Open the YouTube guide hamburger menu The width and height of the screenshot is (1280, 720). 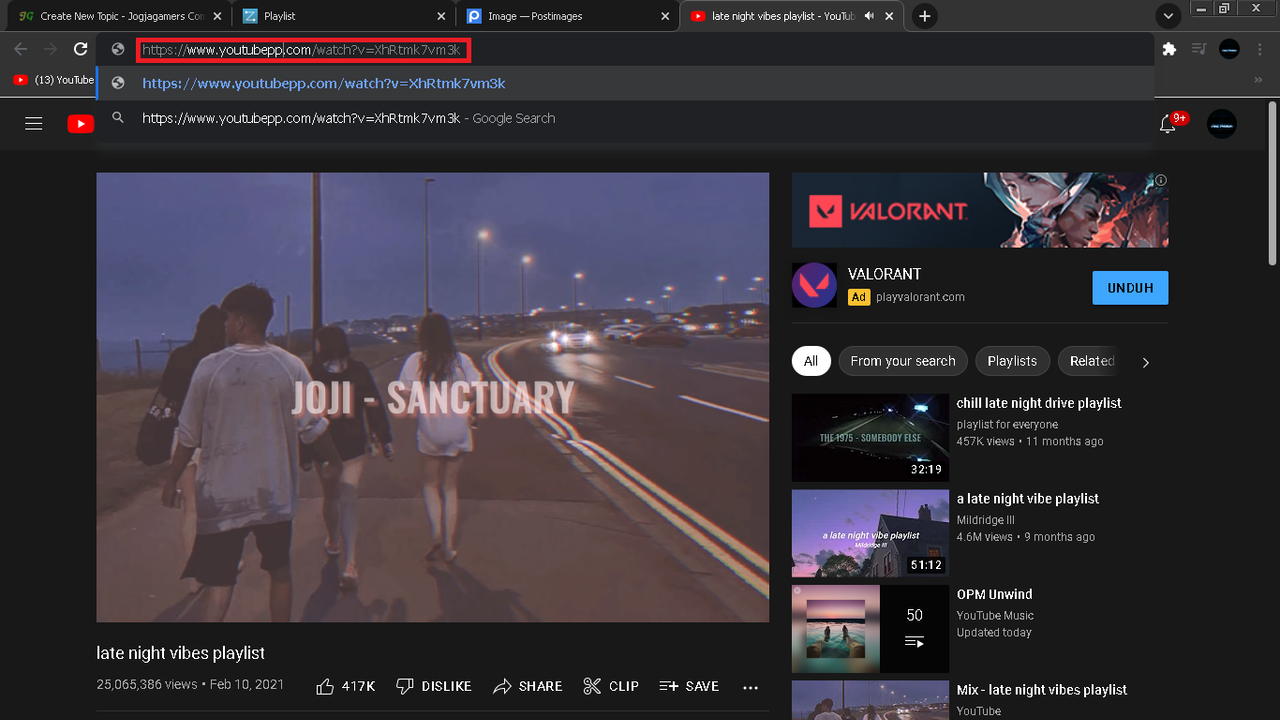click(x=34, y=124)
